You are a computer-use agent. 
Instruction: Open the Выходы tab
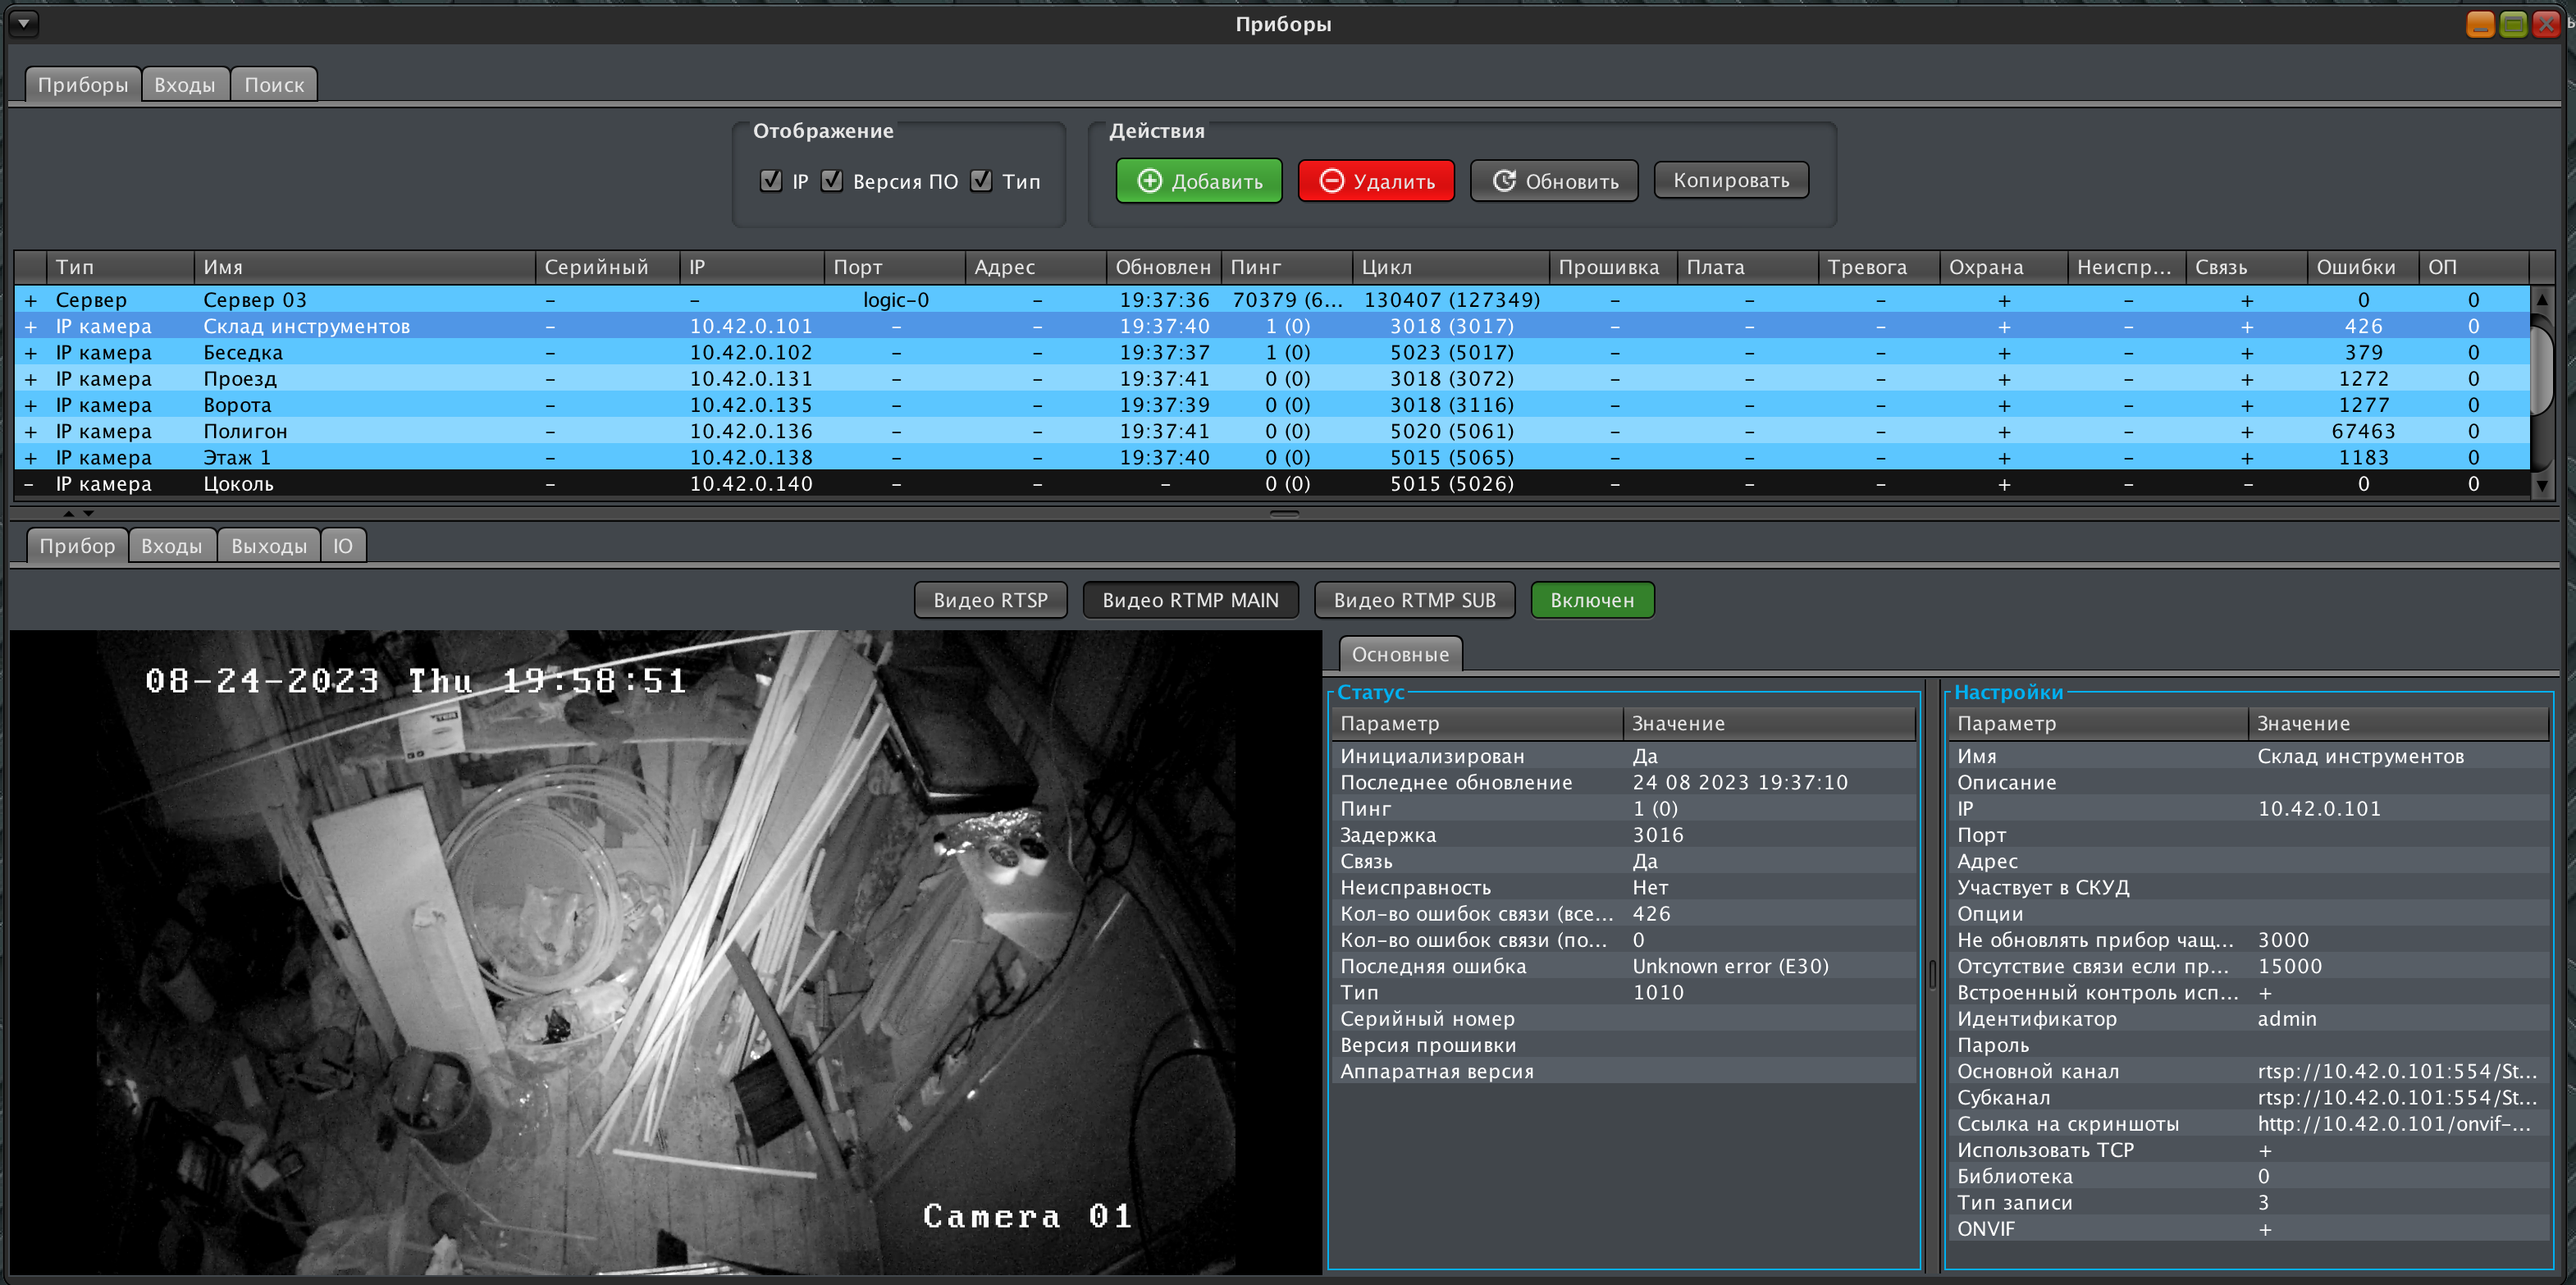(x=268, y=546)
